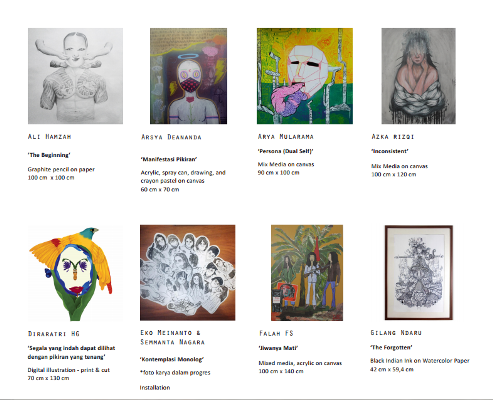Select the title 'Persona (Dual Self)'
The height and width of the screenshot is (400, 493).
tap(285, 151)
